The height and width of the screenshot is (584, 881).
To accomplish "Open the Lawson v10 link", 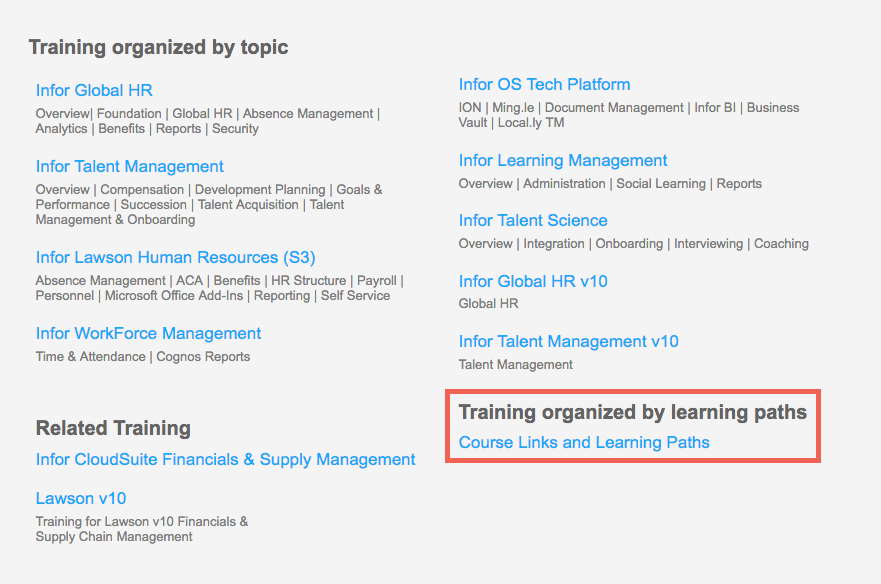I will coord(81,499).
